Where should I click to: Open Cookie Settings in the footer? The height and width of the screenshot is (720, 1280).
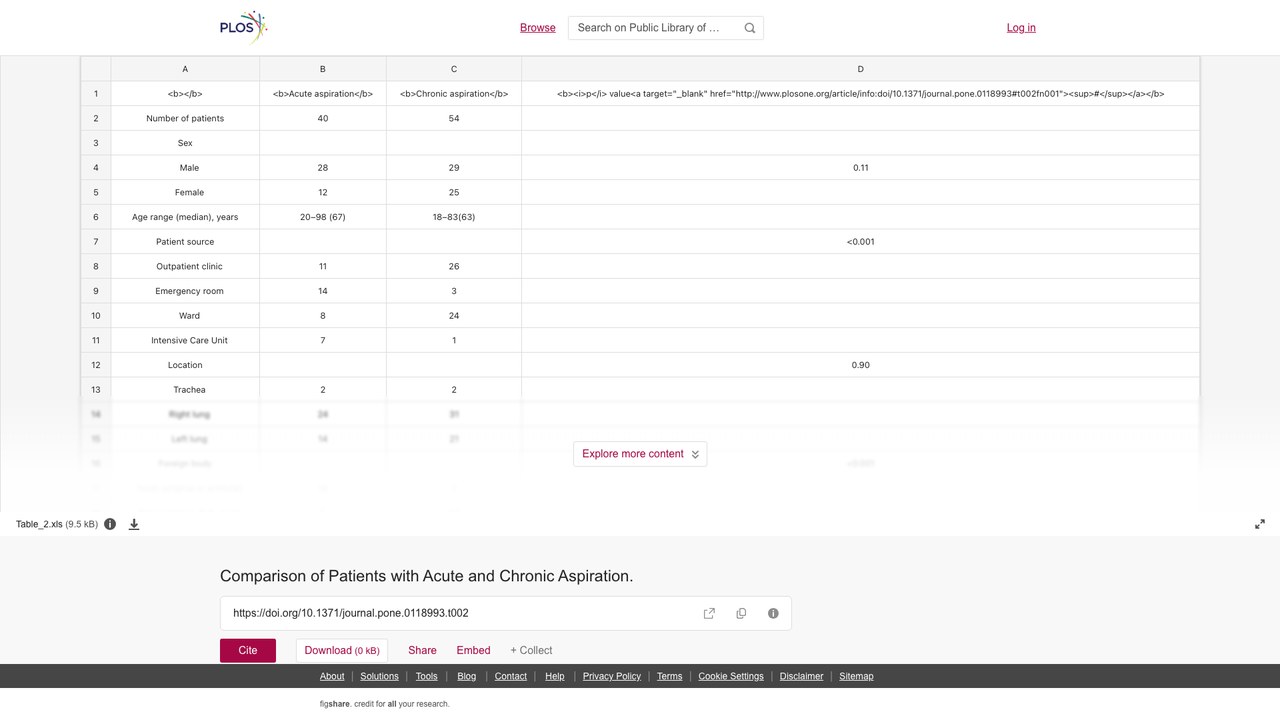click(x=731, y=676)
